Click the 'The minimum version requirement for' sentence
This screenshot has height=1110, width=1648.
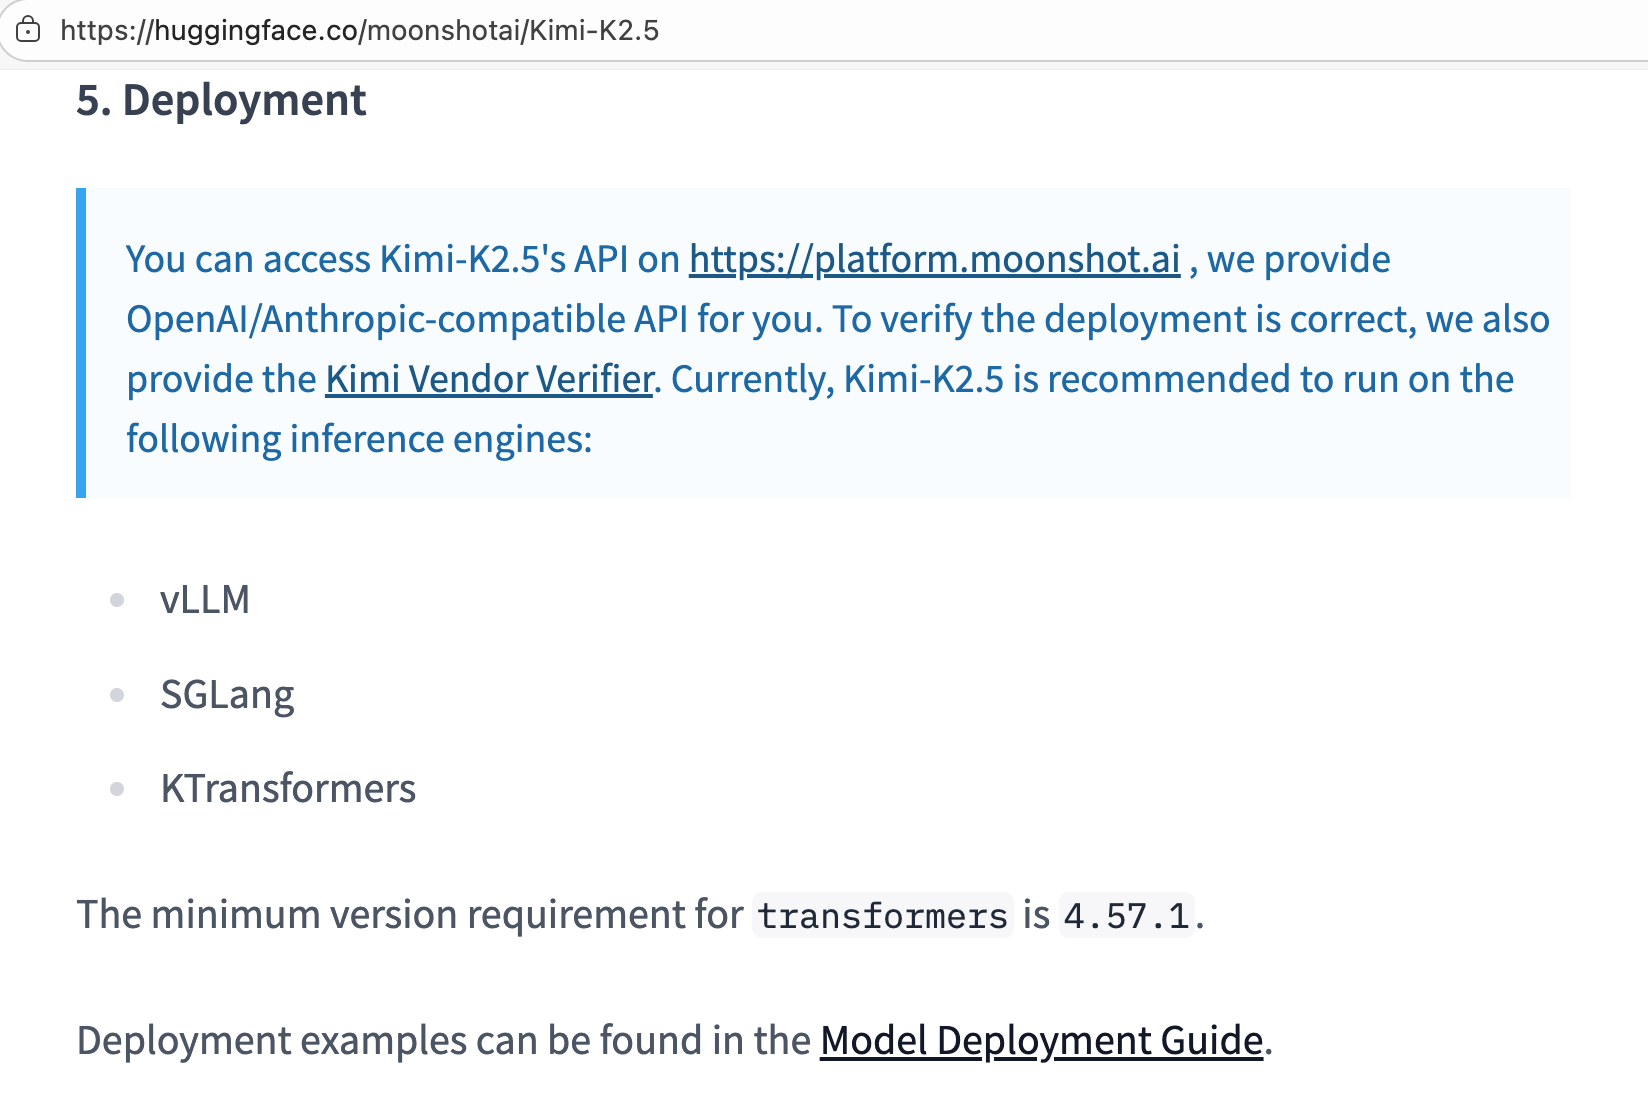point(410,914)
